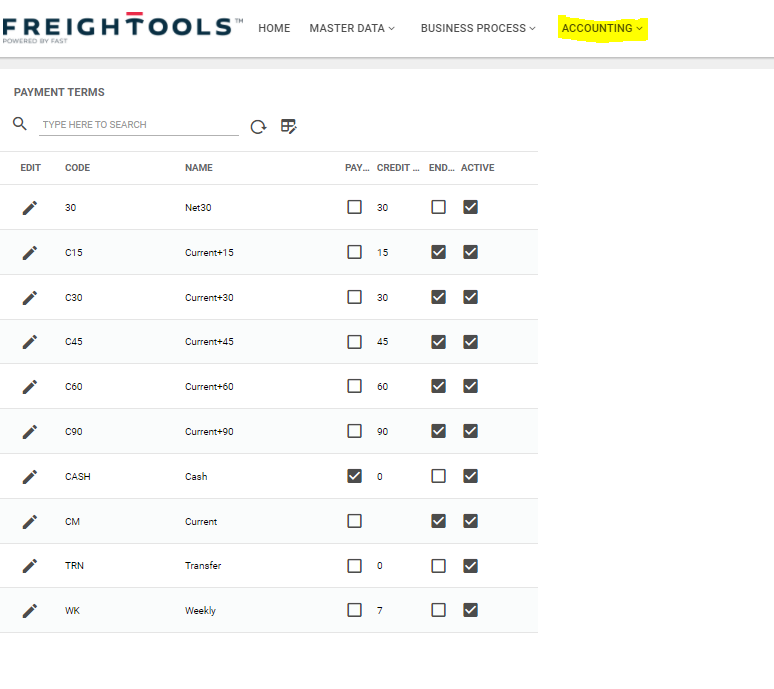Open edit pencil for Weekly row
This screenshot has height=689, width=774.
pos(30,611)
